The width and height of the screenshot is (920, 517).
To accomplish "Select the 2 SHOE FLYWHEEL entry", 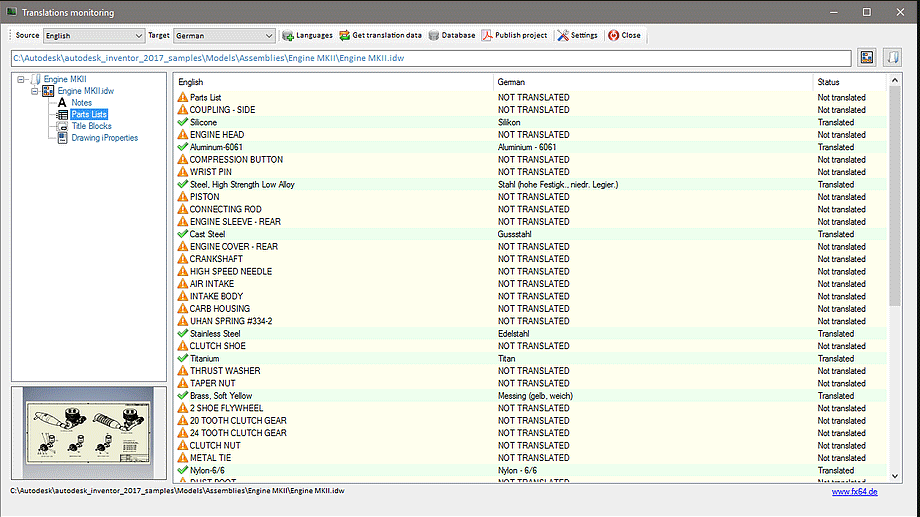I will click(226, 408).
